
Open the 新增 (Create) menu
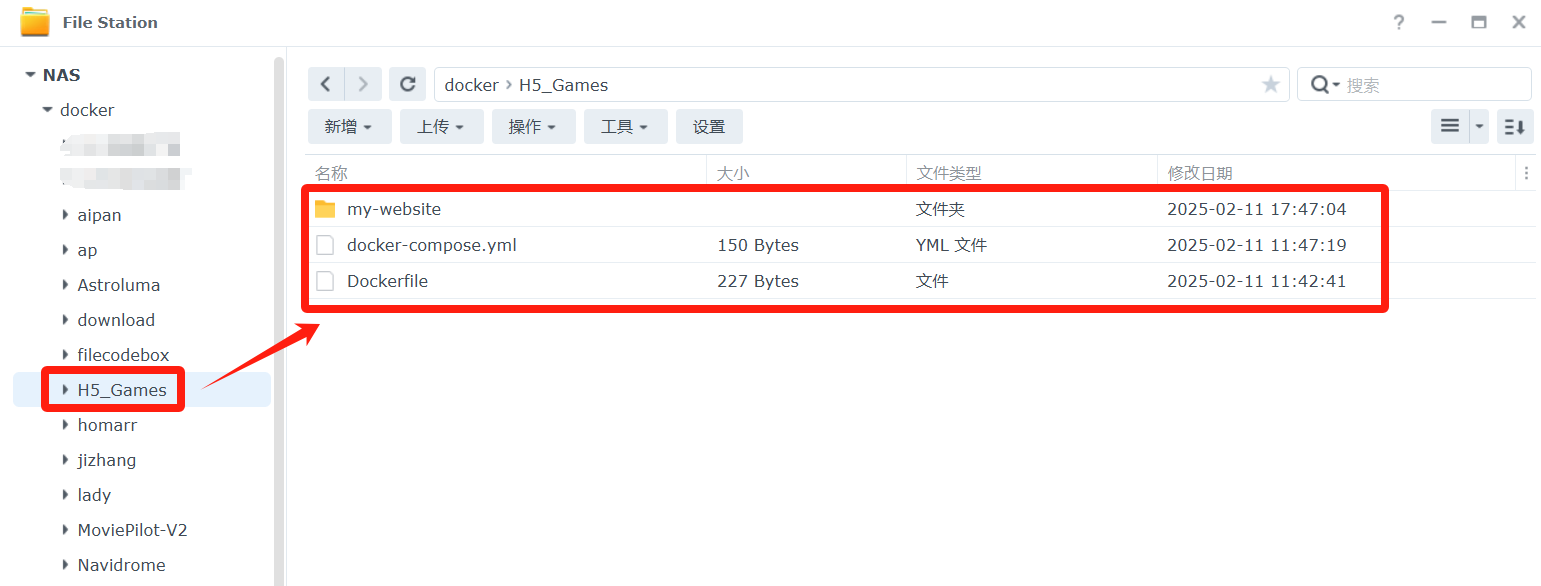(349, 127)
